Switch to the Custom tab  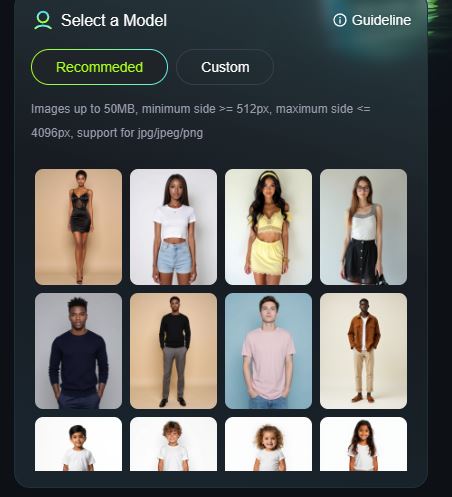(x=225, y=67)
